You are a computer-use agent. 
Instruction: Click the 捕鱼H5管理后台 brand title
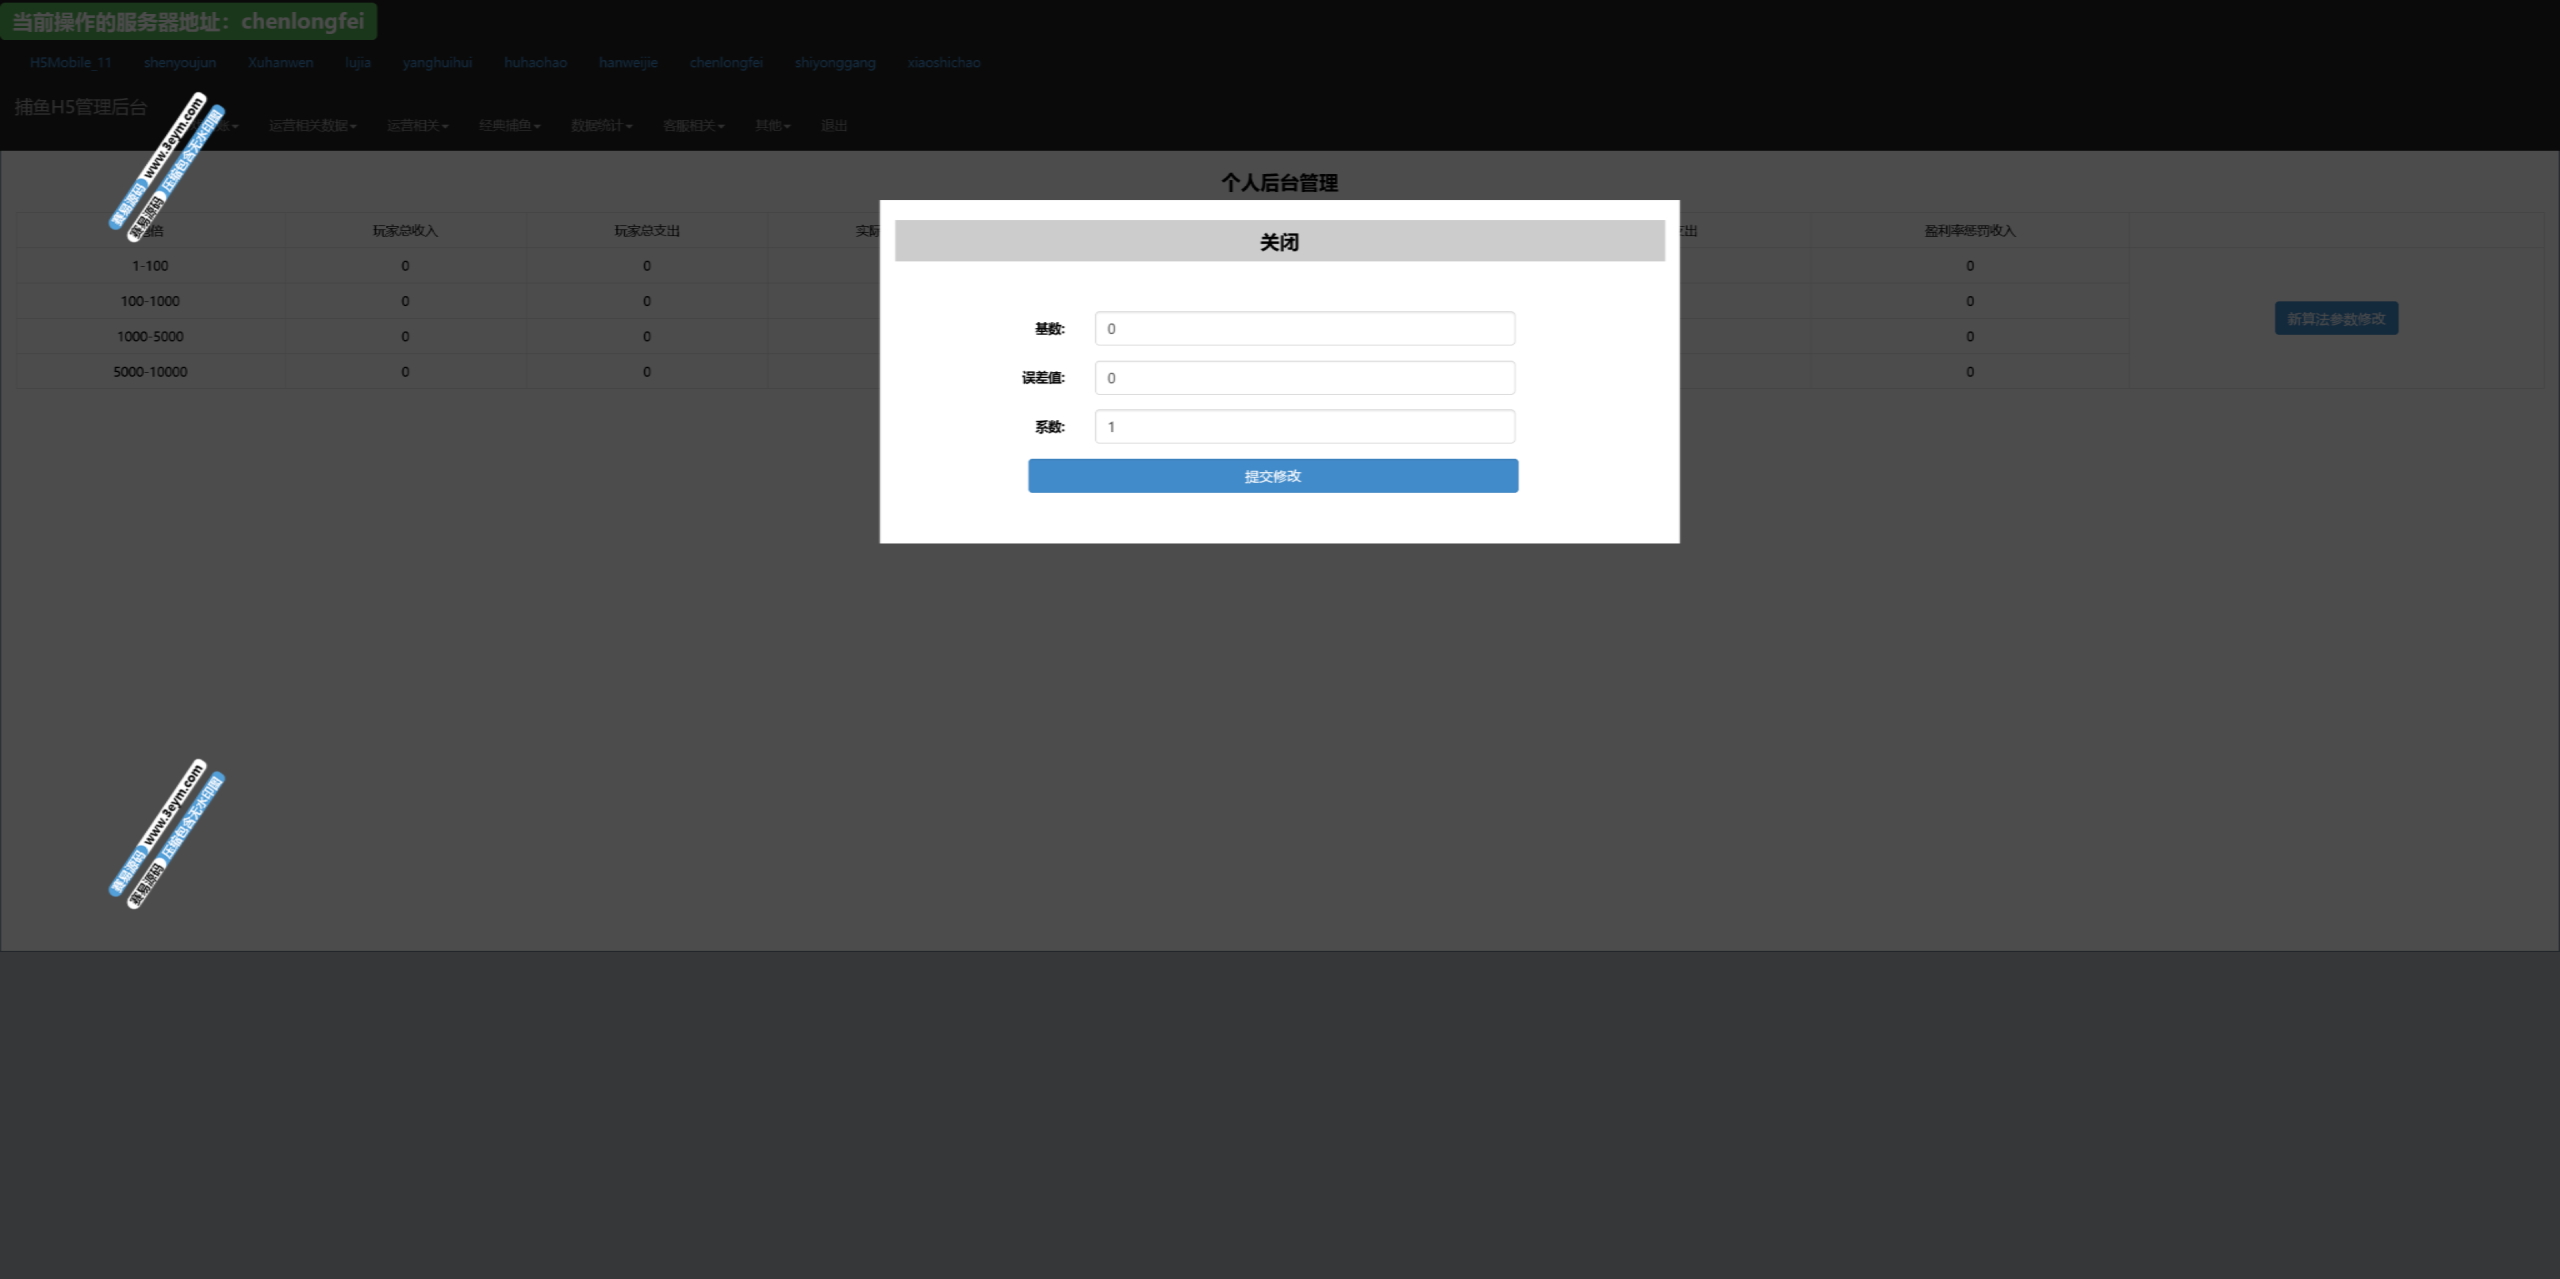(81, 107)
